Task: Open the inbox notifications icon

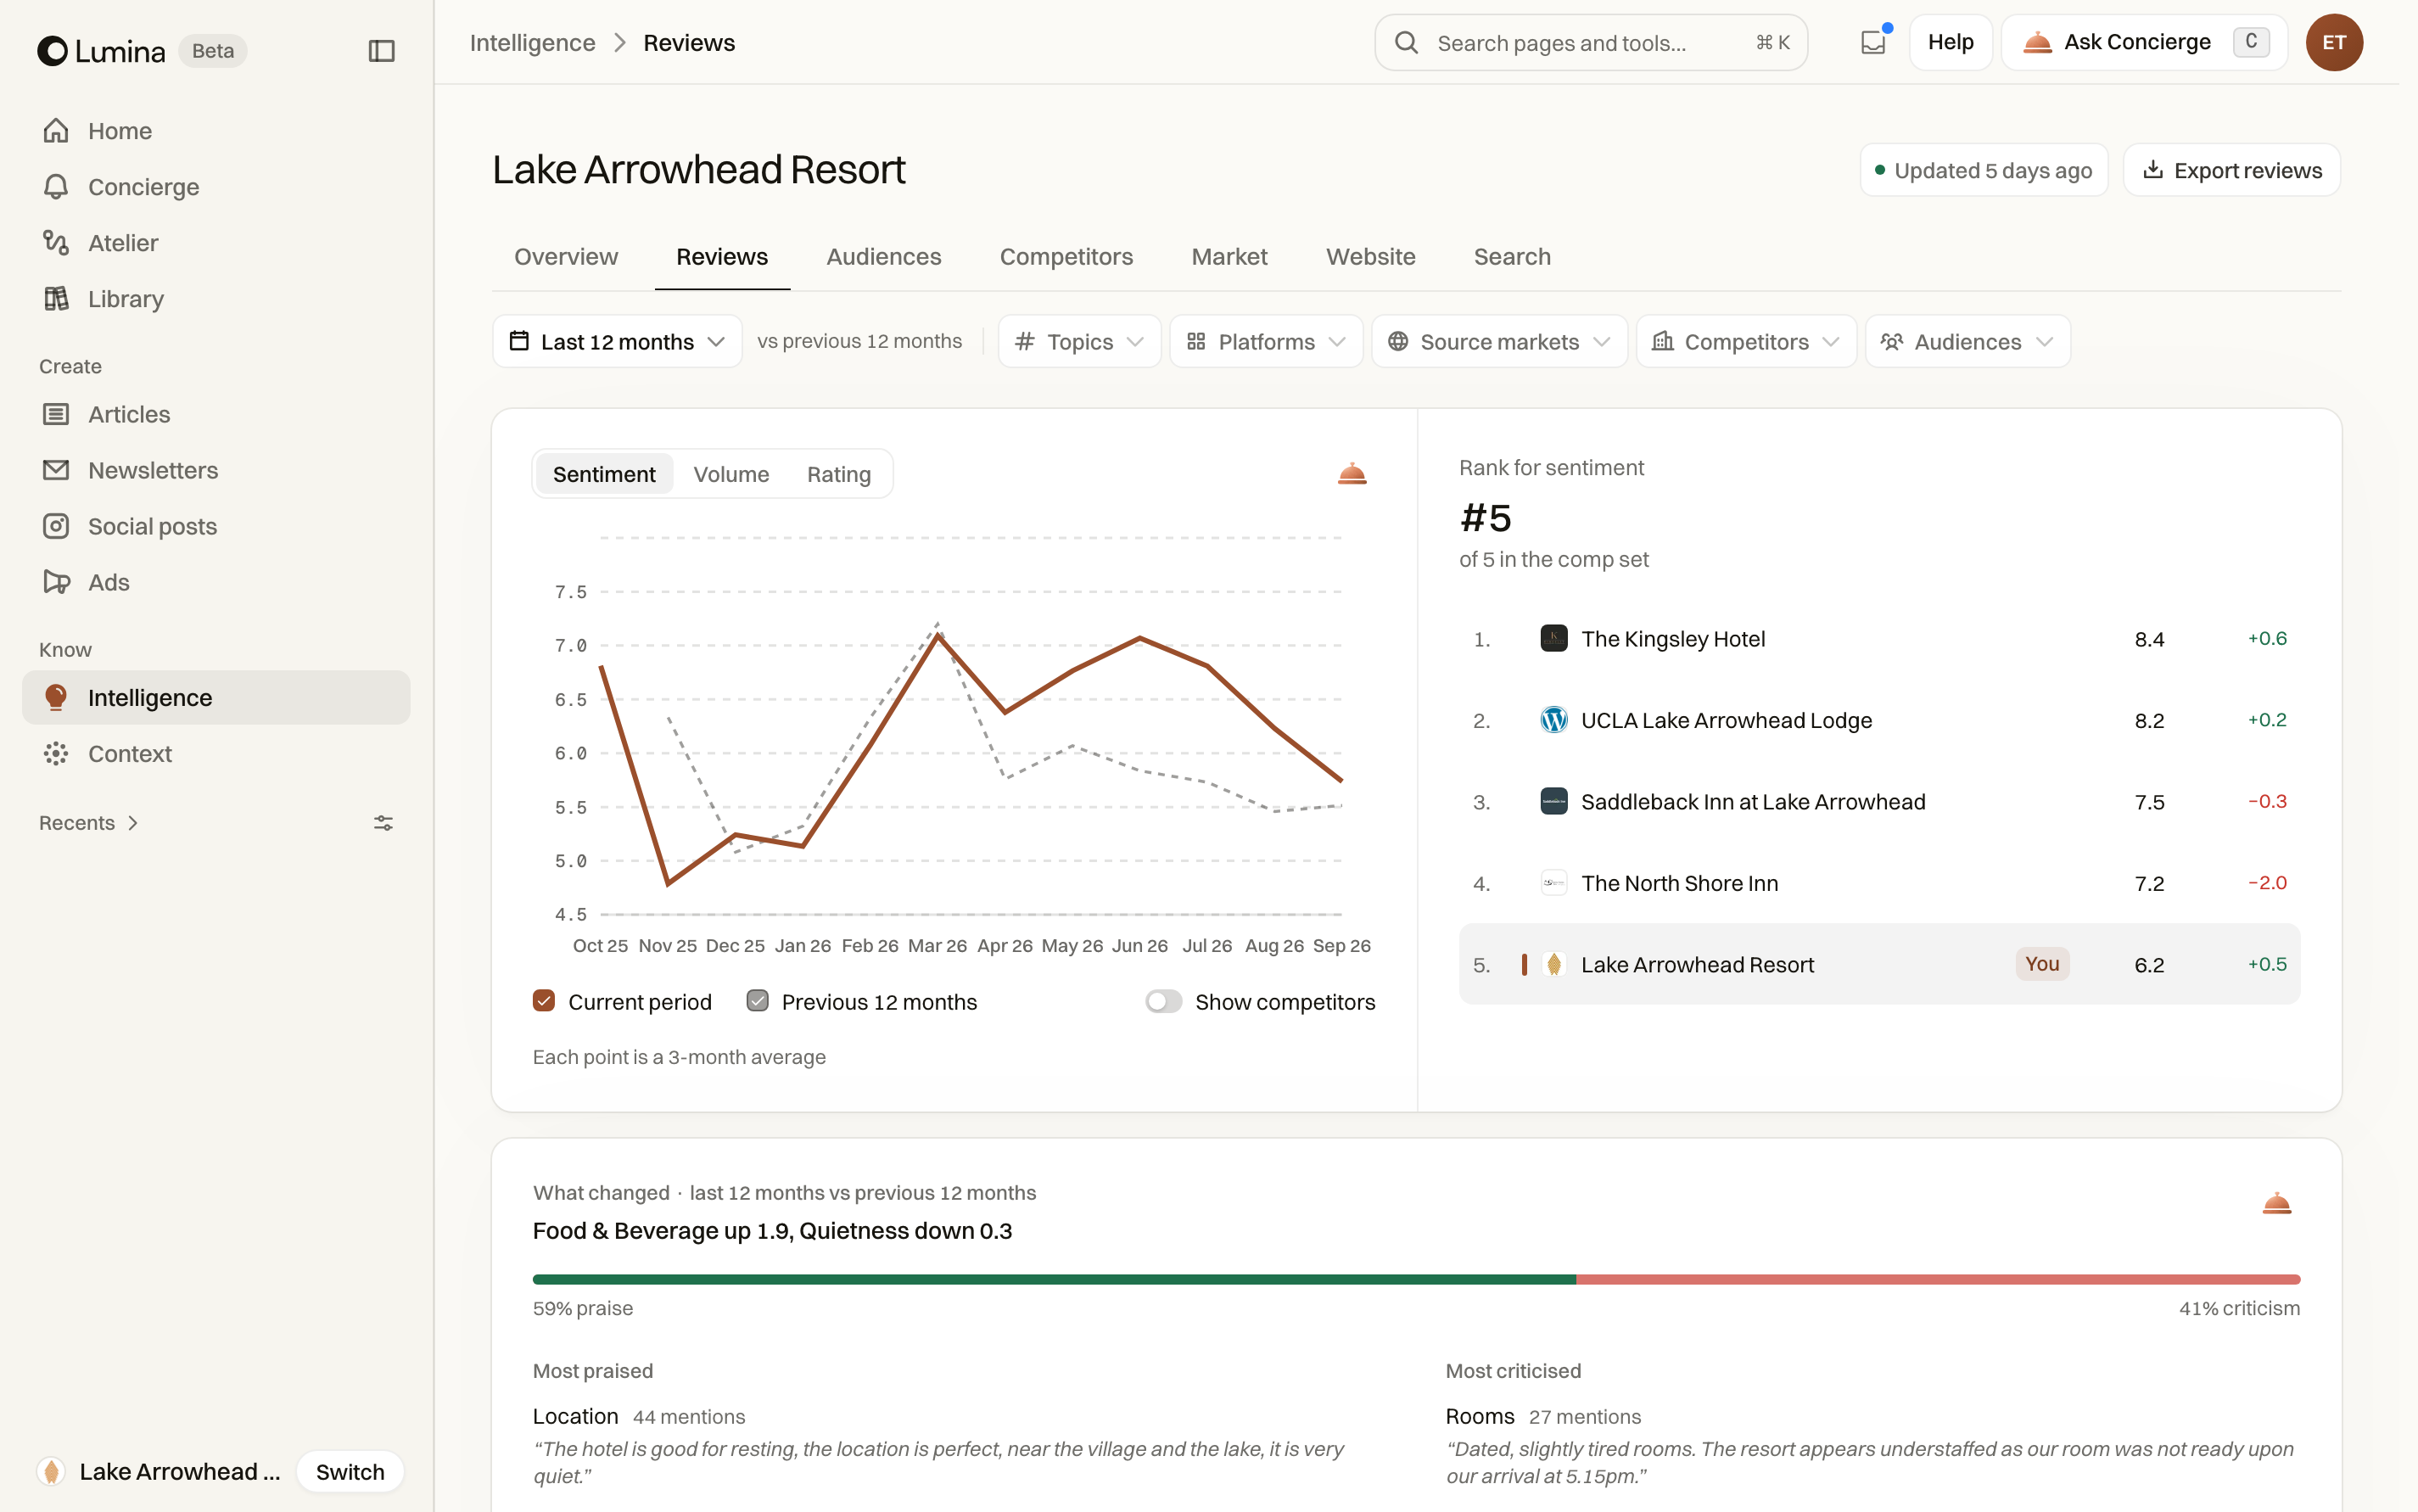Action: coord(1873,42)
